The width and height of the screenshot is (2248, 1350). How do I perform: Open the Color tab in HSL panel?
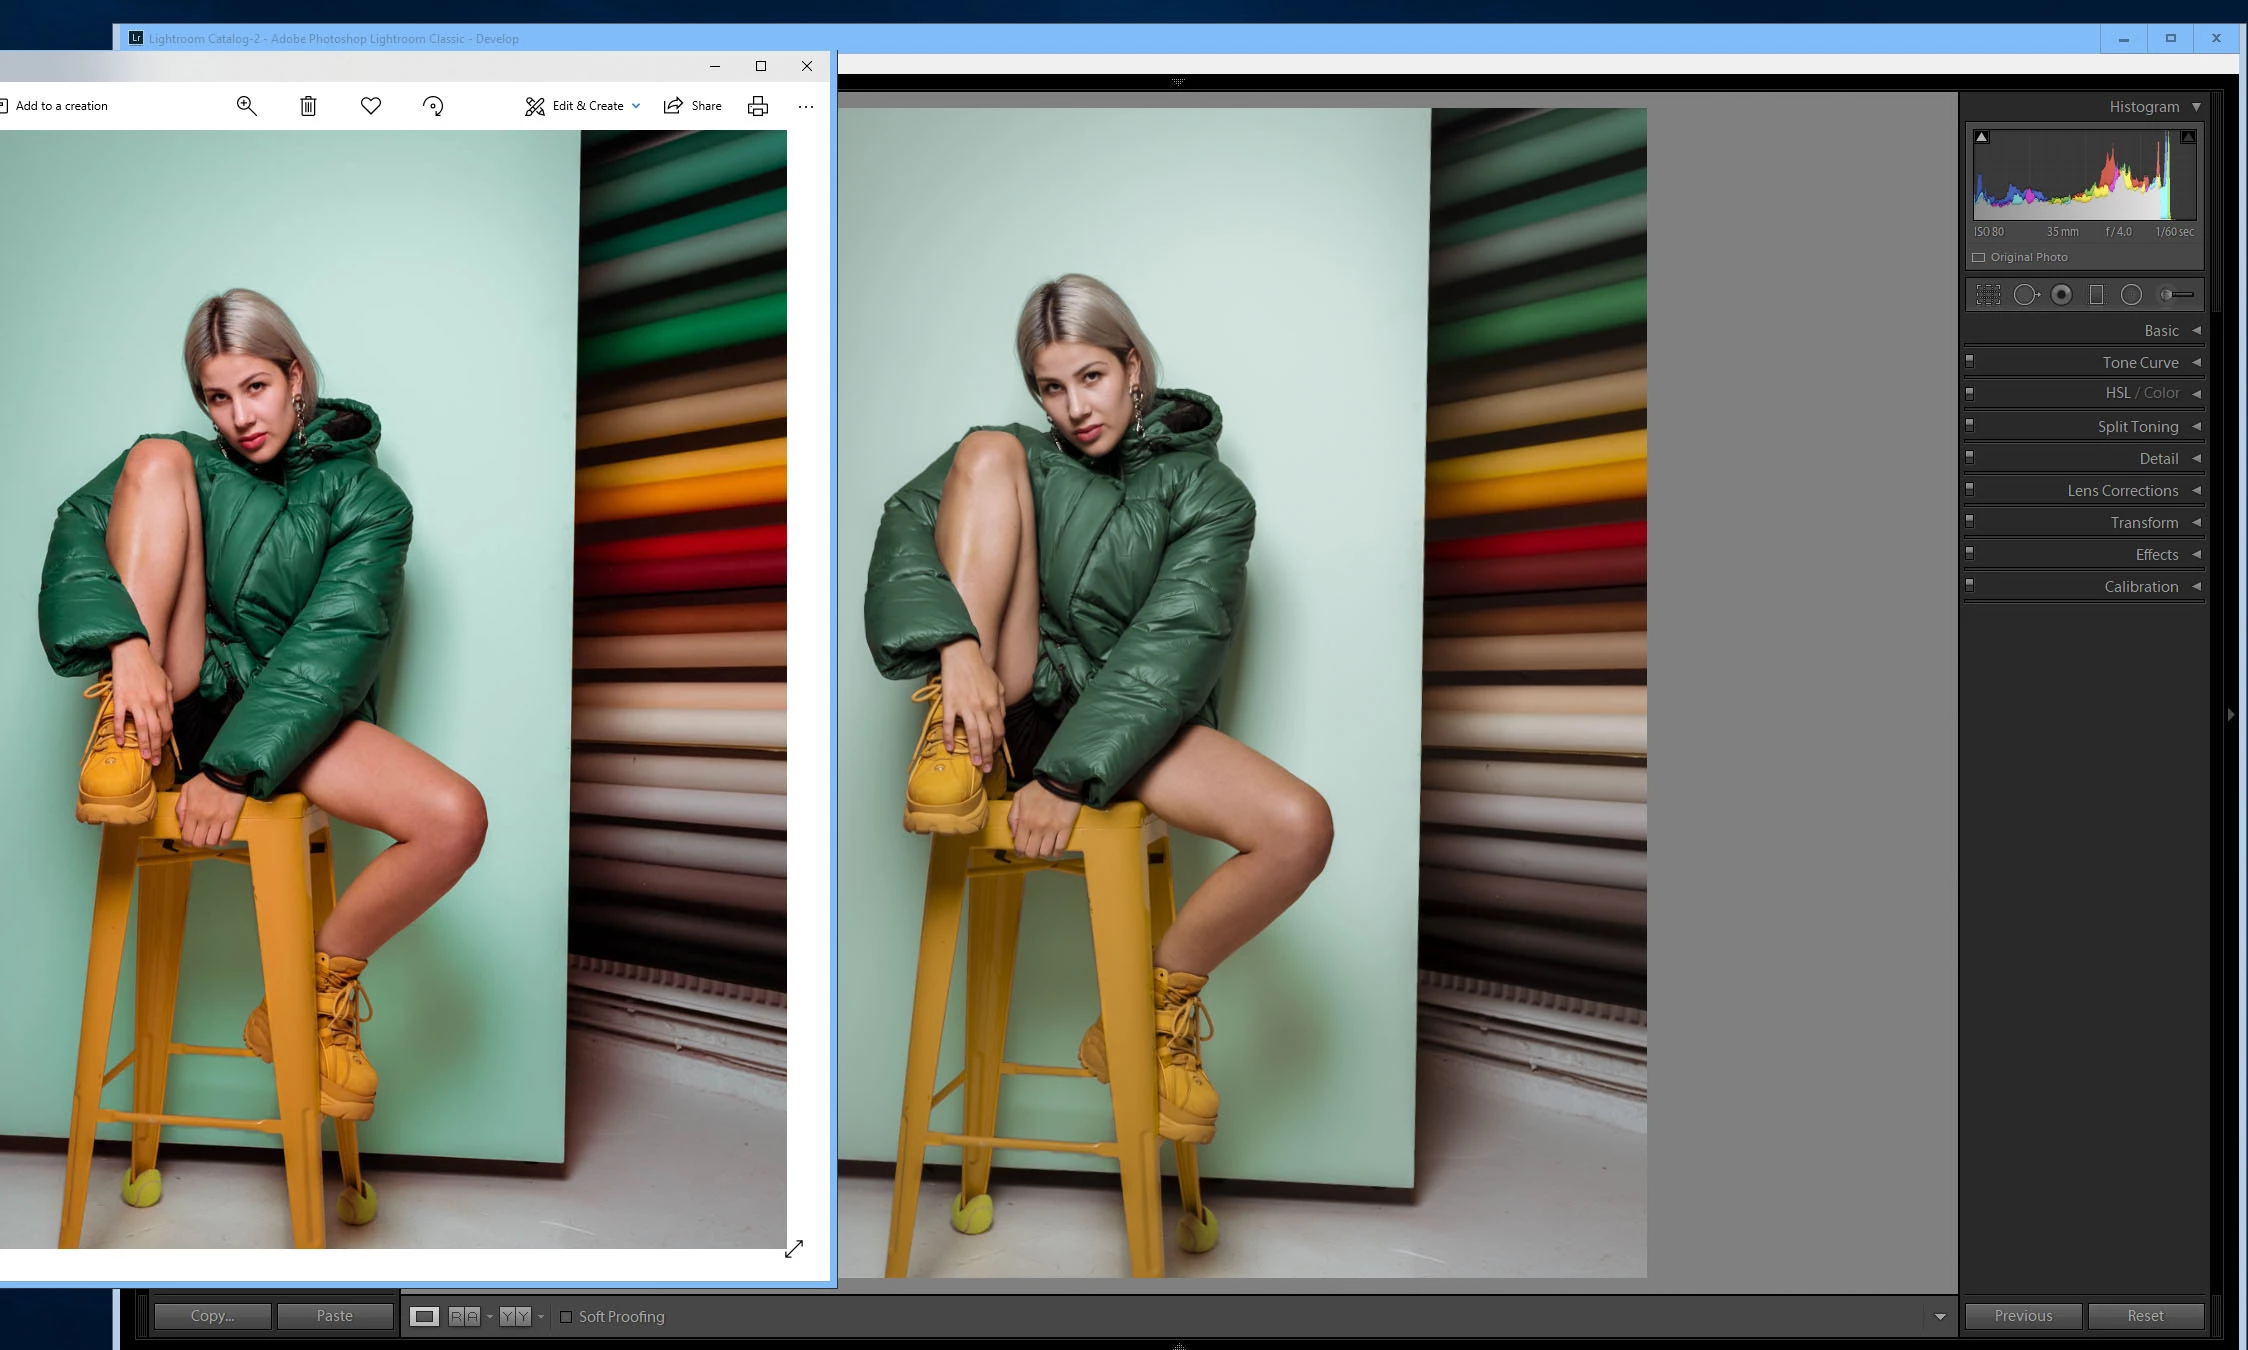pos(2161,393)
